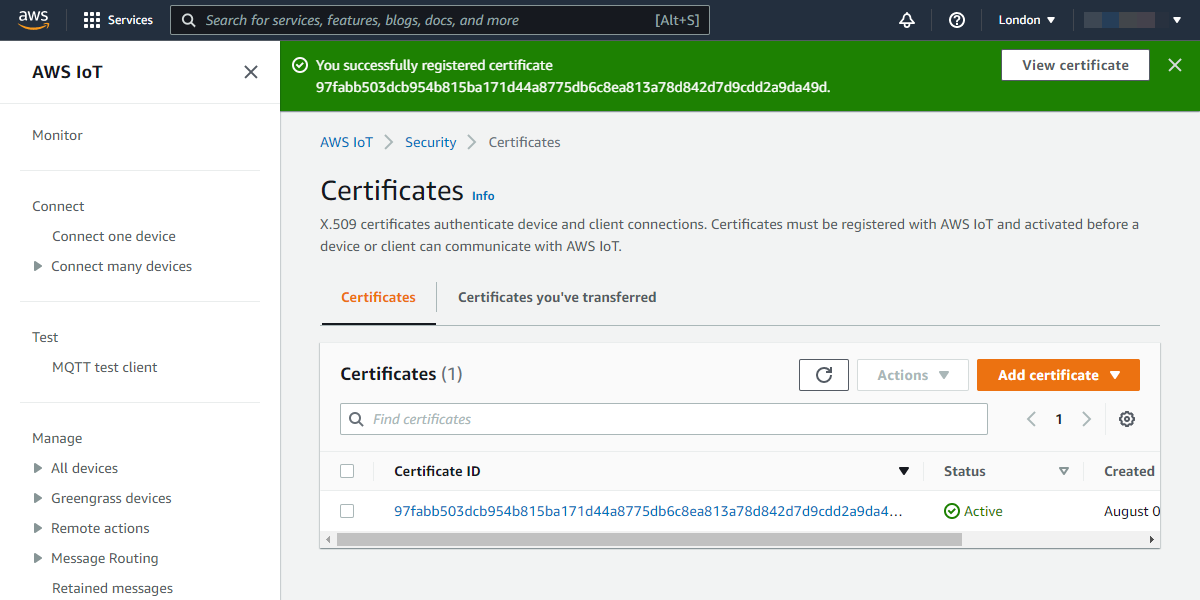Open the London region dropdown
This screenshot has height=600, width=1200.
tap(1027, 20)
